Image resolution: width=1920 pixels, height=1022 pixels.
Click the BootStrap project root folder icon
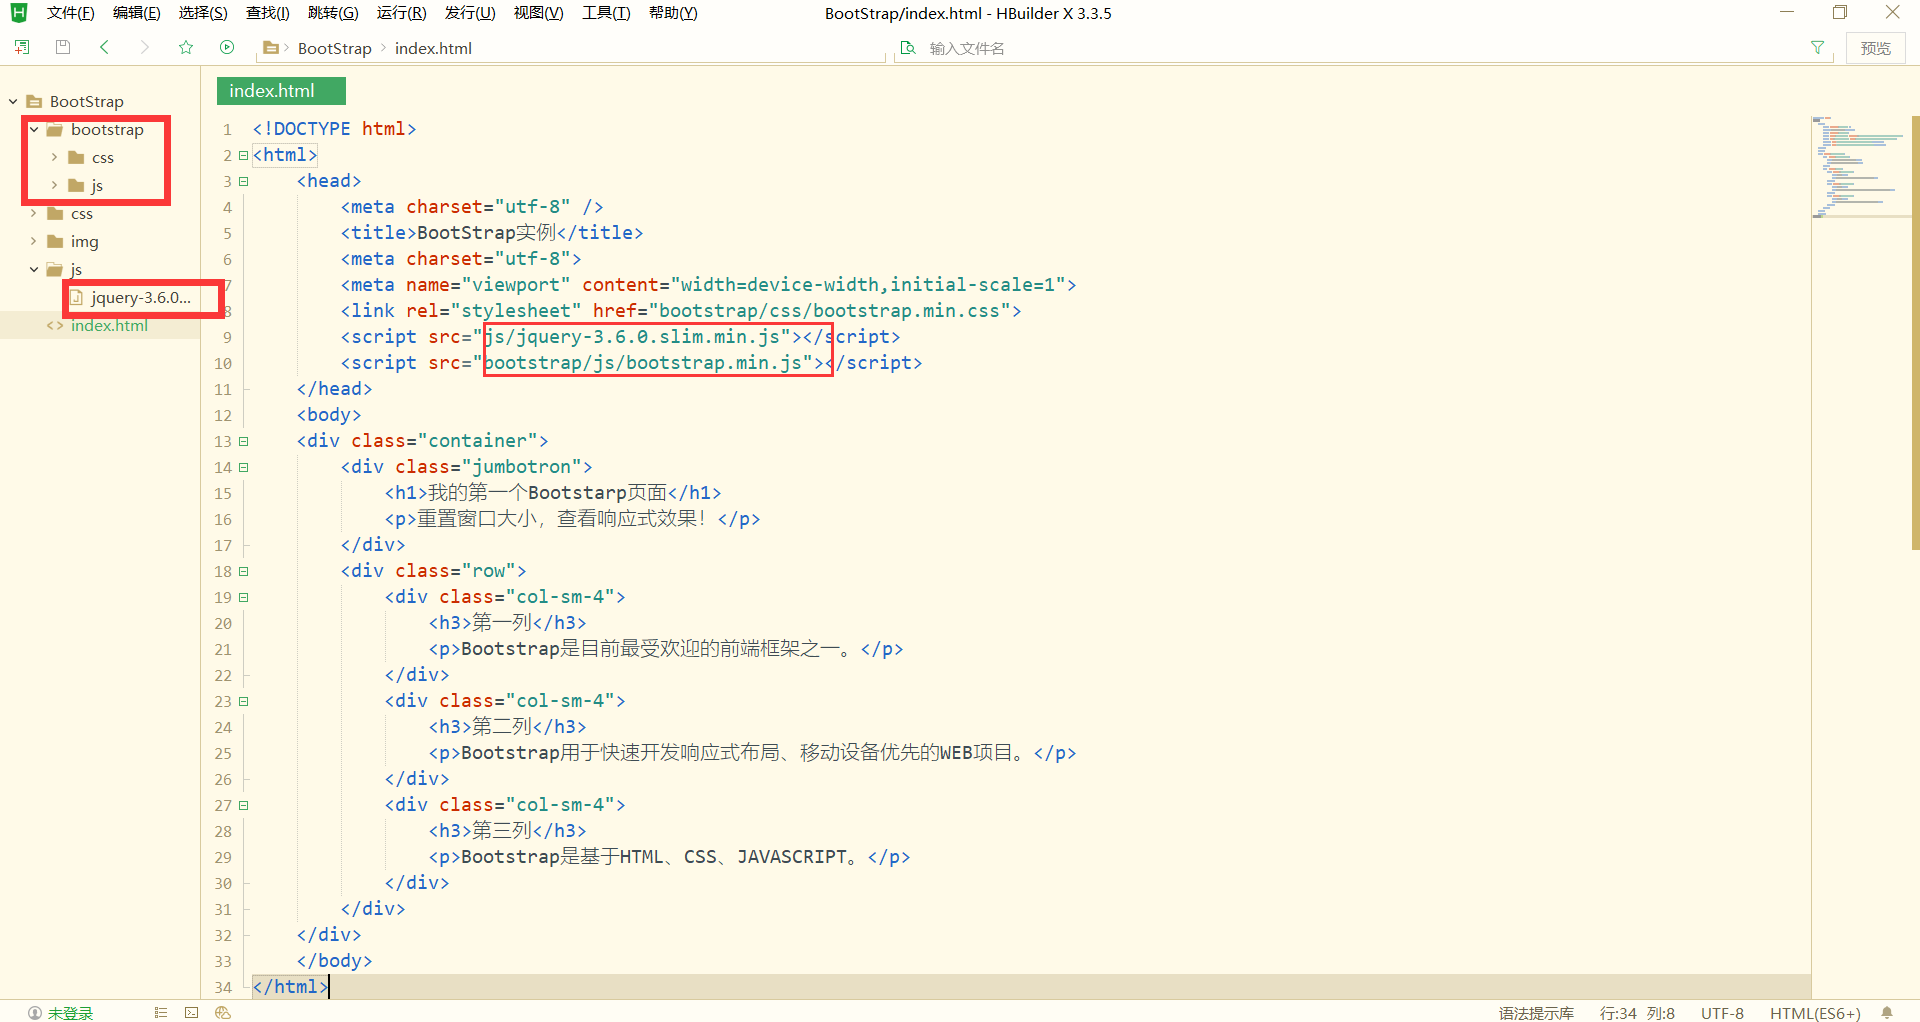34,101
